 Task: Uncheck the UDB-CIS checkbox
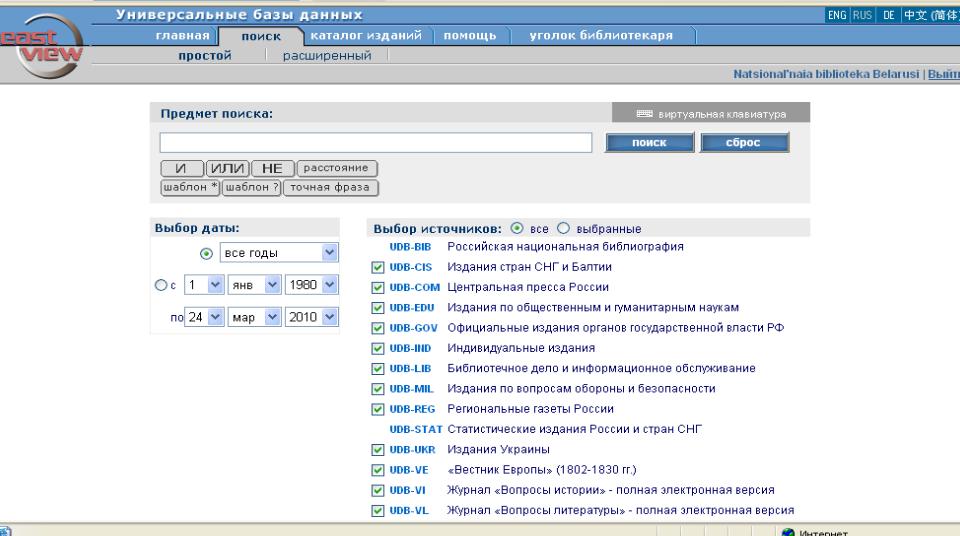click(x=378, y=267)
